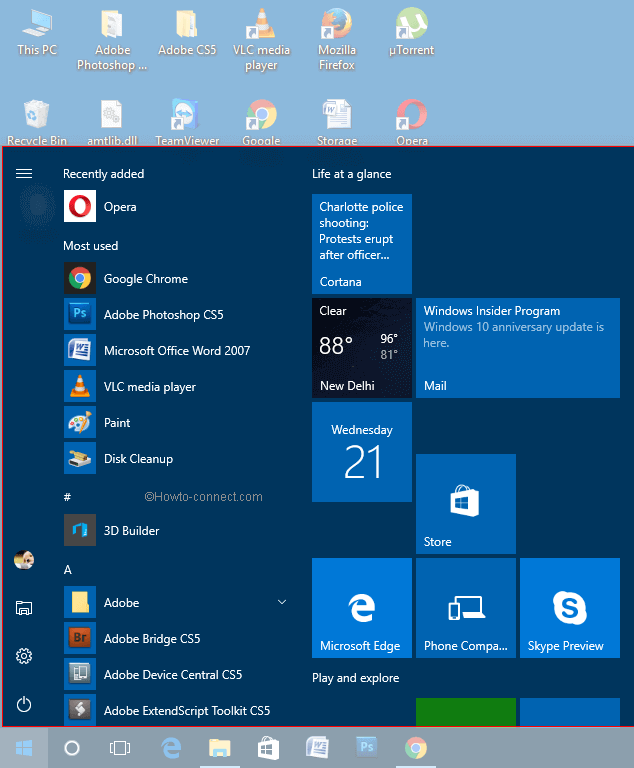
Task: Open Edge from the taskbar
Action: 171,748
